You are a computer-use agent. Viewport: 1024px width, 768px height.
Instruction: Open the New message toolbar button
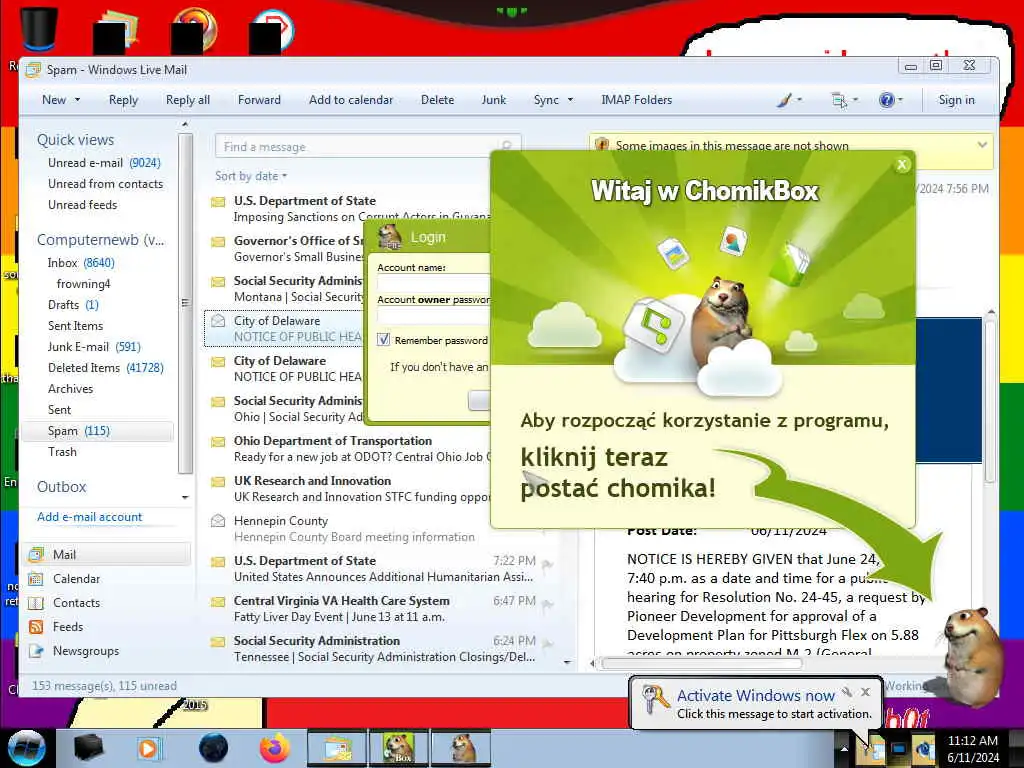click(54, 100)
